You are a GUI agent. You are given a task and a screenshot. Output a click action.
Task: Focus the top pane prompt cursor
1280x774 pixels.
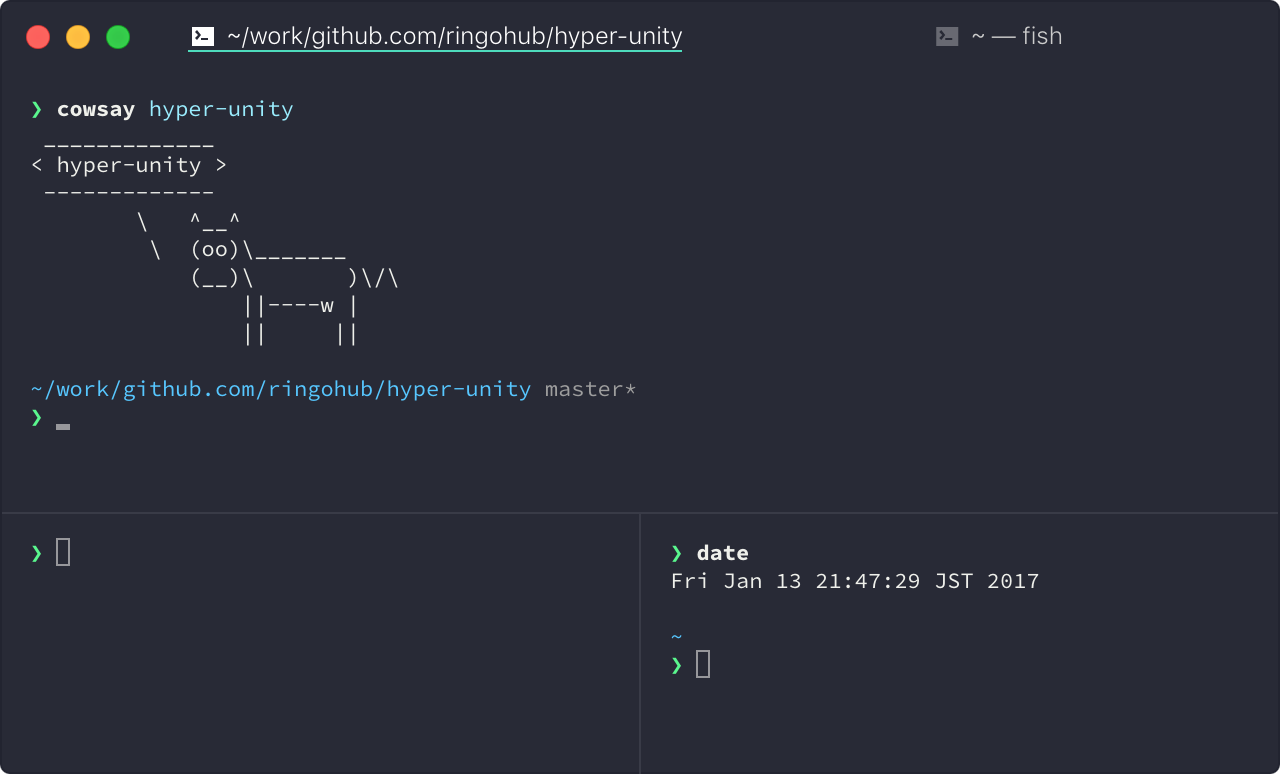pos(63,427)
